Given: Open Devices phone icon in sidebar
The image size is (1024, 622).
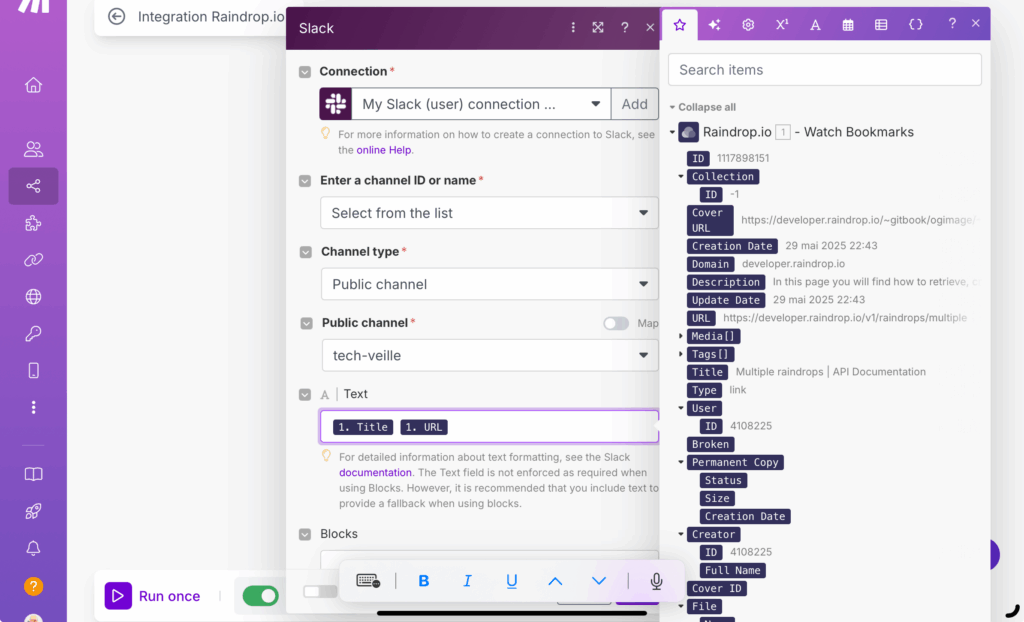Looking at the screenshot, I should [x=33, y=370].
